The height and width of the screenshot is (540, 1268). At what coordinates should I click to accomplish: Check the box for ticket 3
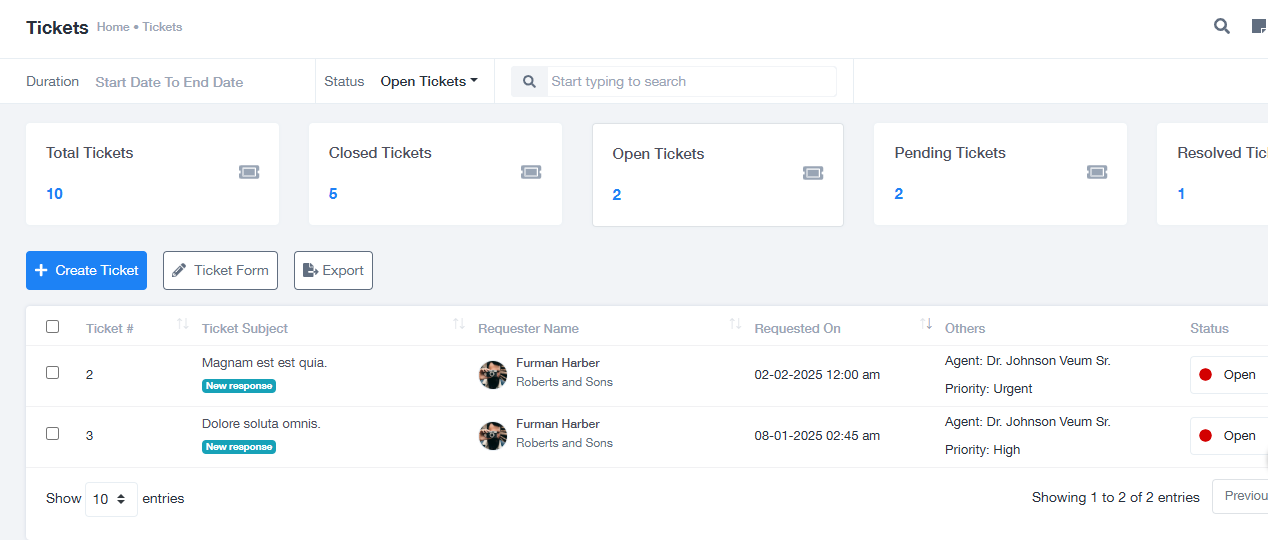click(53, 434)
